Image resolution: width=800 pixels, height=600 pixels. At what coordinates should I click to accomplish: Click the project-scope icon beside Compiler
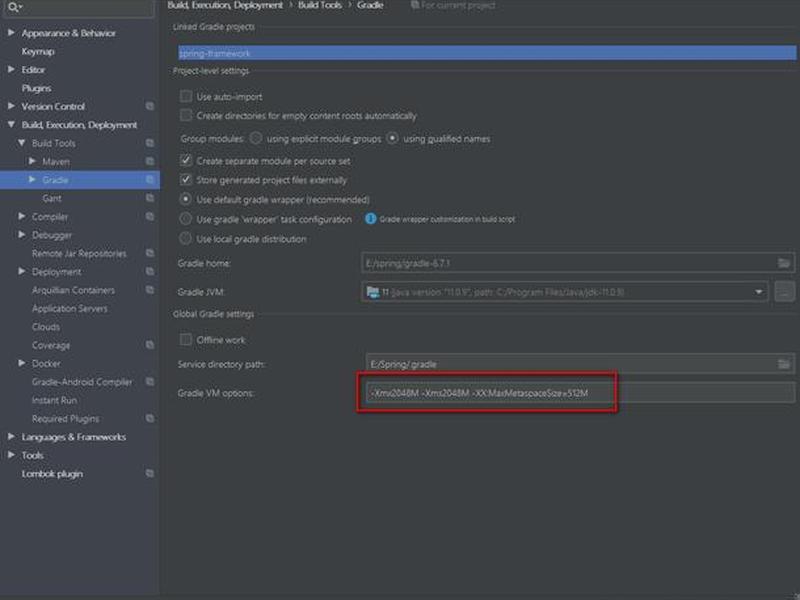[x=149, y=216]
